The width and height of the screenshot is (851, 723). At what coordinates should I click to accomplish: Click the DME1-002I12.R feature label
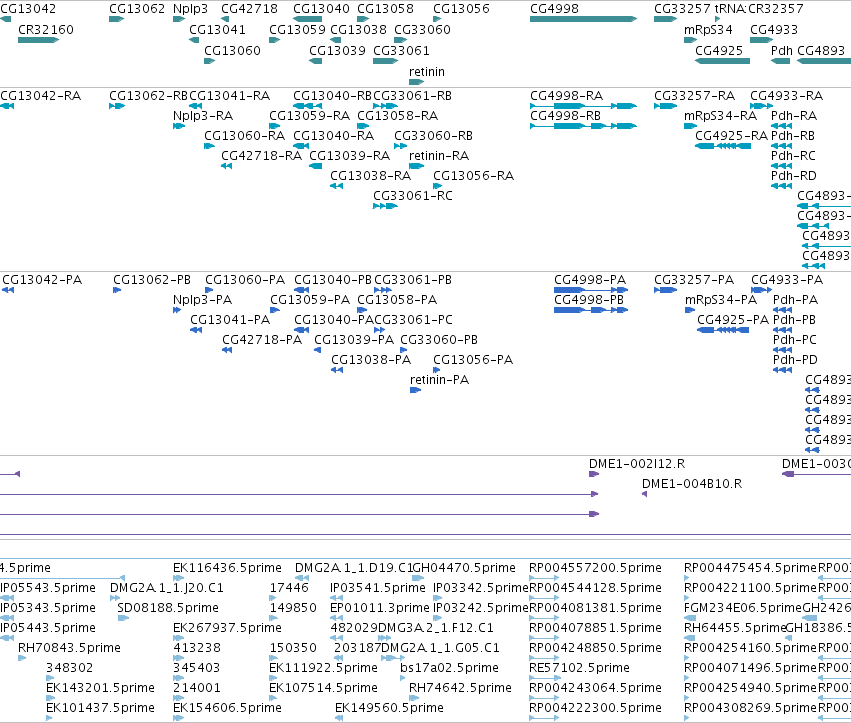pos(637,464)
